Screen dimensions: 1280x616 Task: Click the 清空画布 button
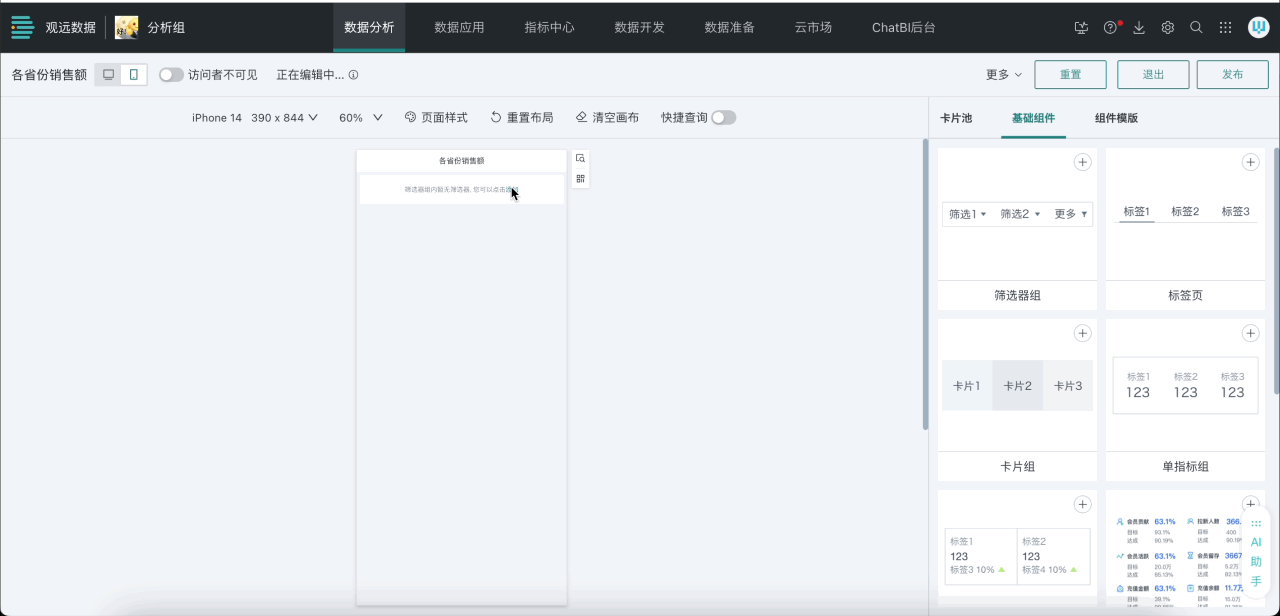607,118
